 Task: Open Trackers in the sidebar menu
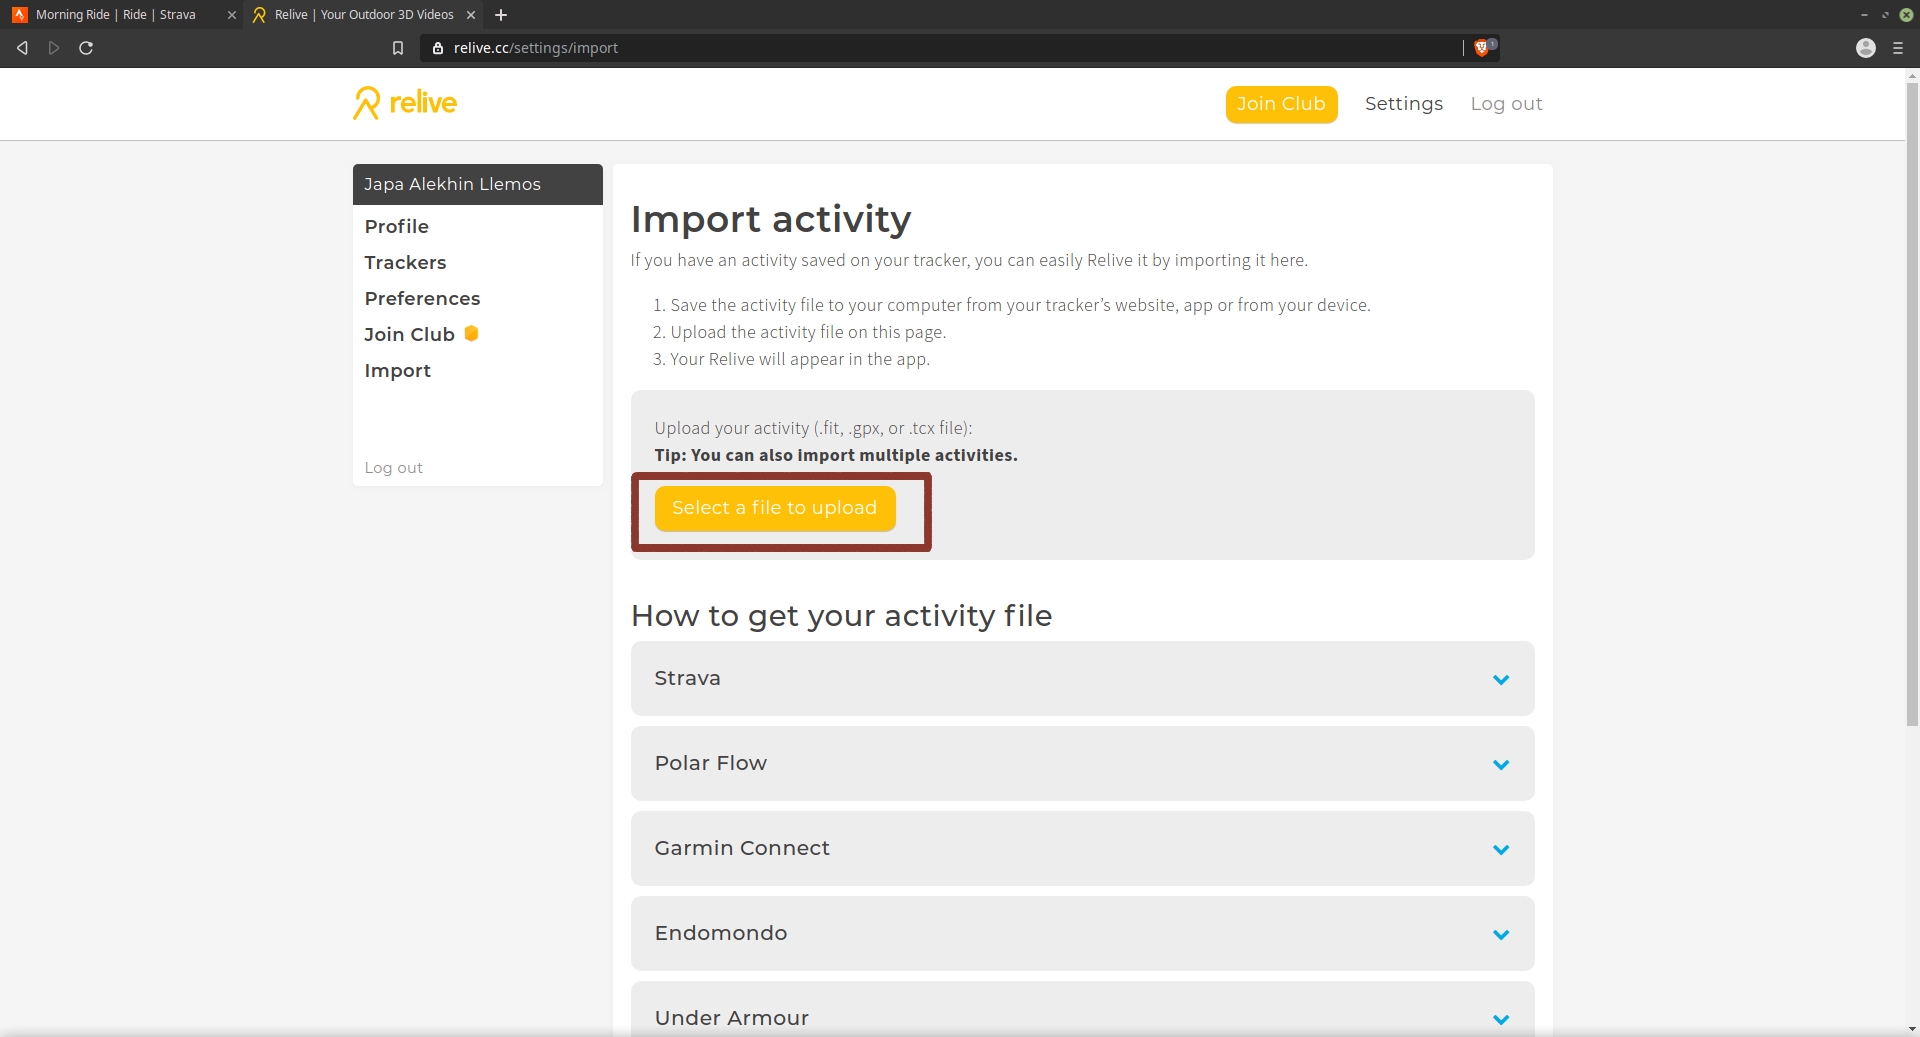click(x=405, y=262)
